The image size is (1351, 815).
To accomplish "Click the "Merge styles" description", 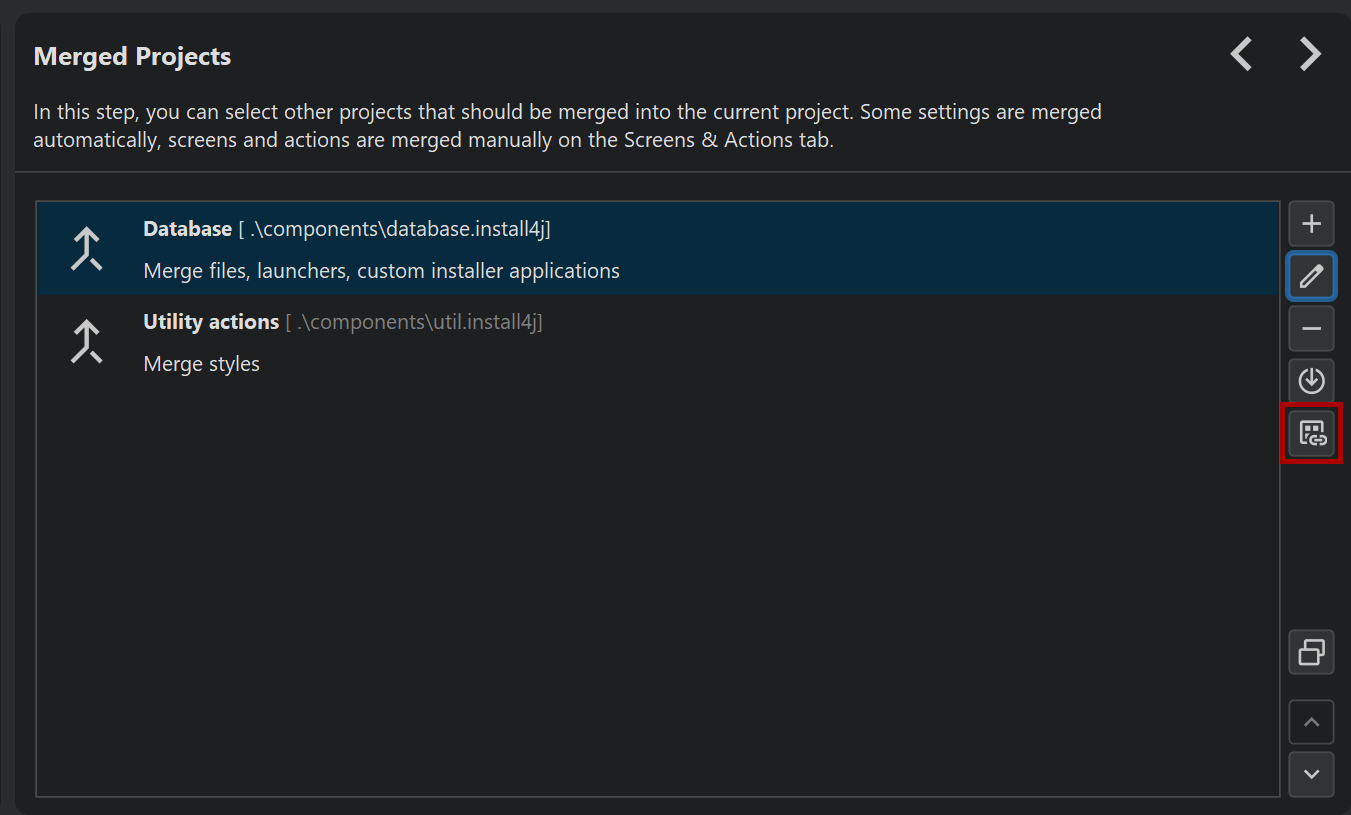I will coord(201,364).
